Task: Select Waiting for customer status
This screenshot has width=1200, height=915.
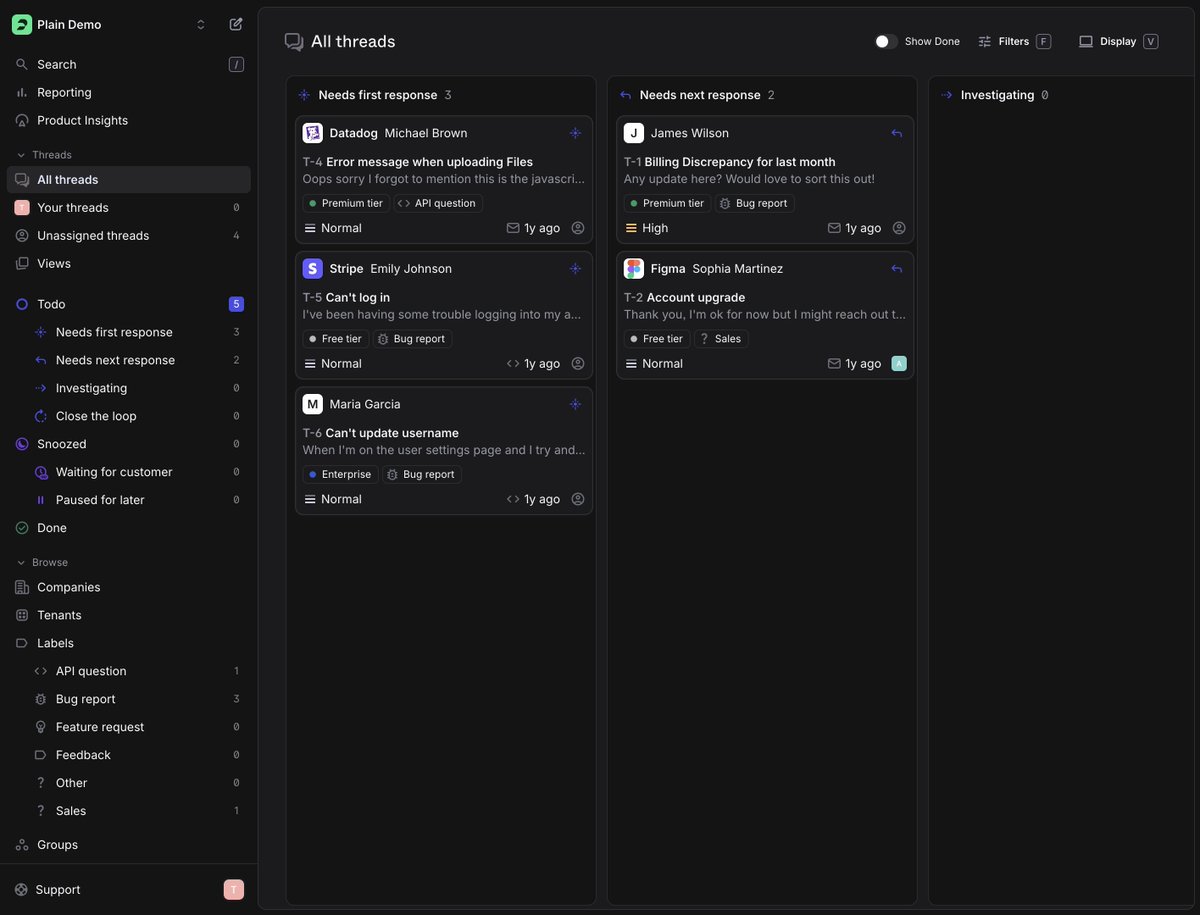Action: coord(138,472)
